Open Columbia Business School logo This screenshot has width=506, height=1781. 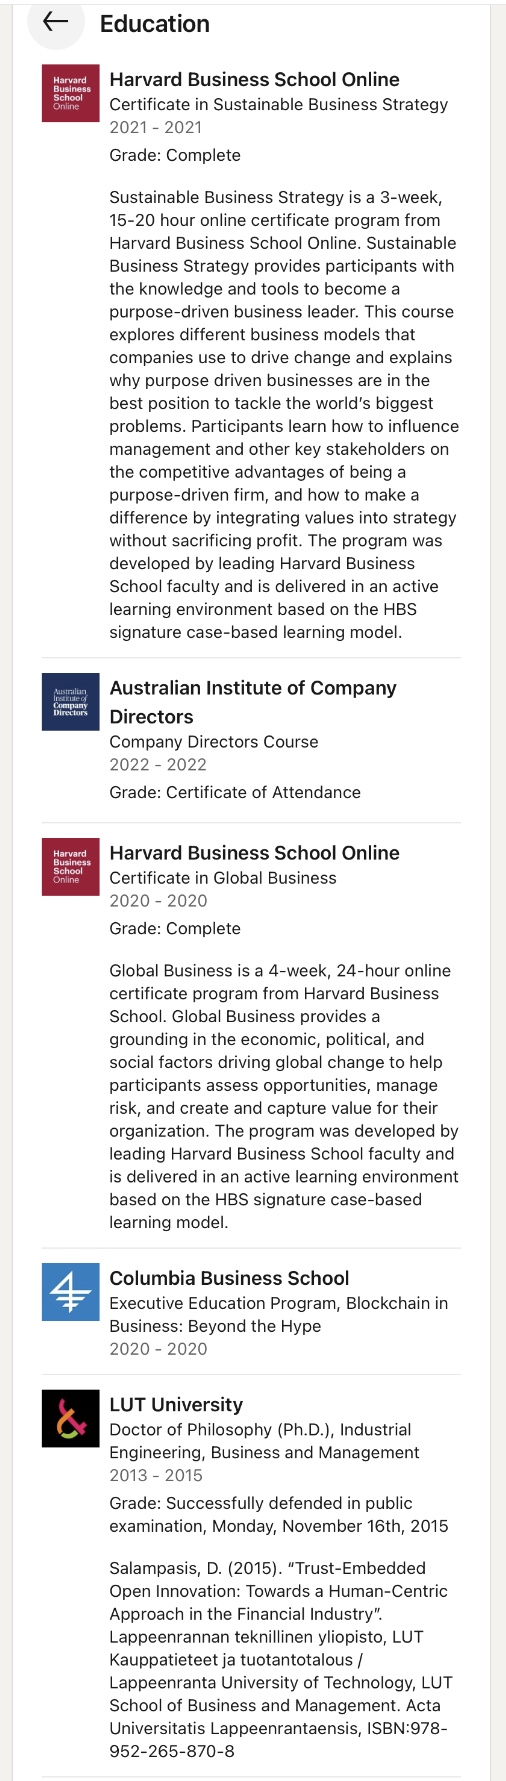pyautogui.click(x=70, y=1292)
